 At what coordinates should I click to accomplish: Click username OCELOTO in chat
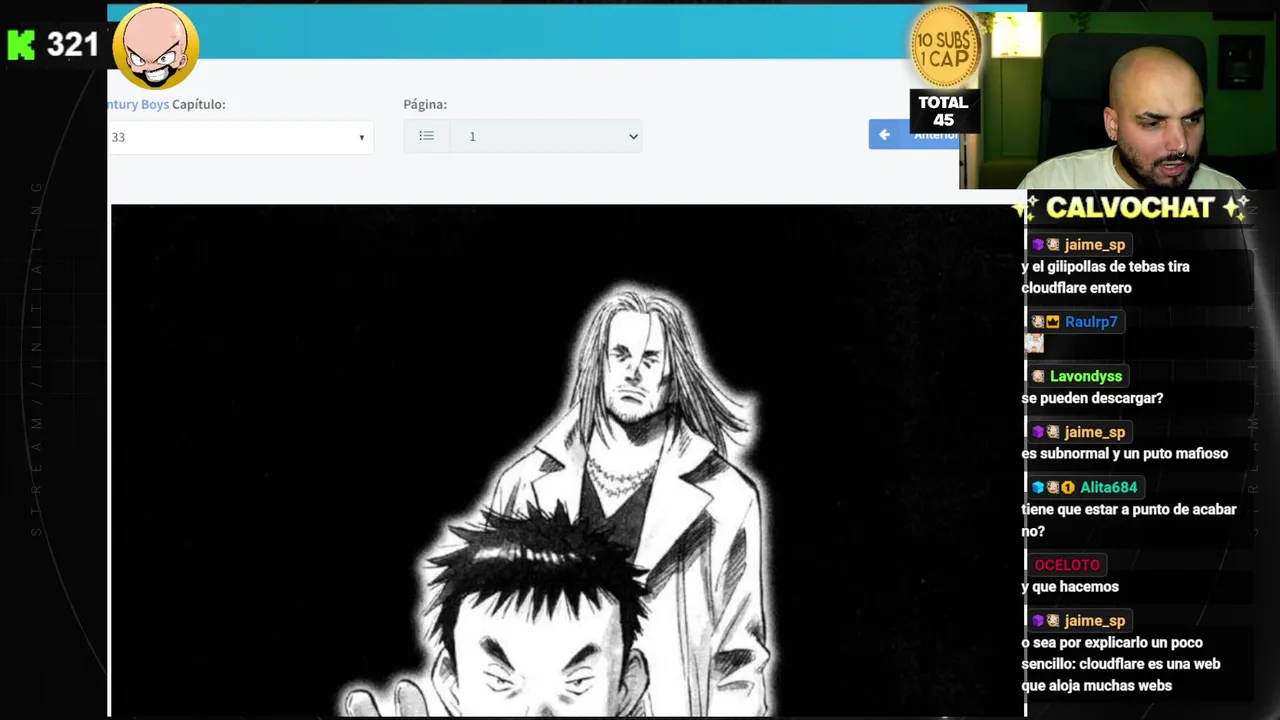[1067, 565]
